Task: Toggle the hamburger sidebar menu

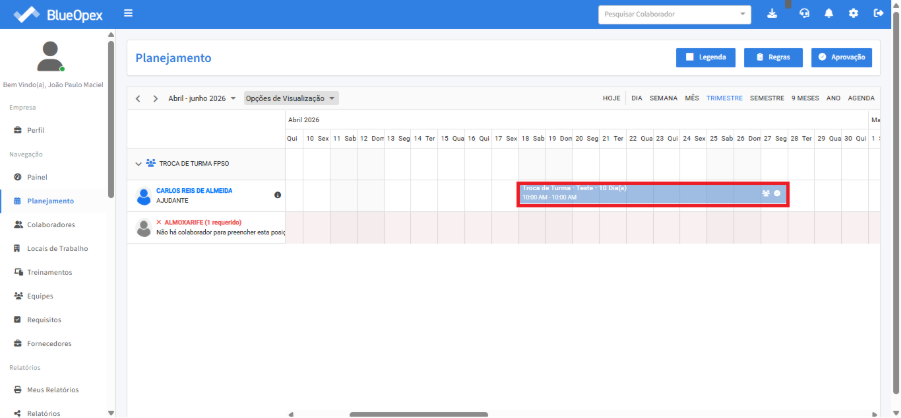Action: tap(128, 13)
